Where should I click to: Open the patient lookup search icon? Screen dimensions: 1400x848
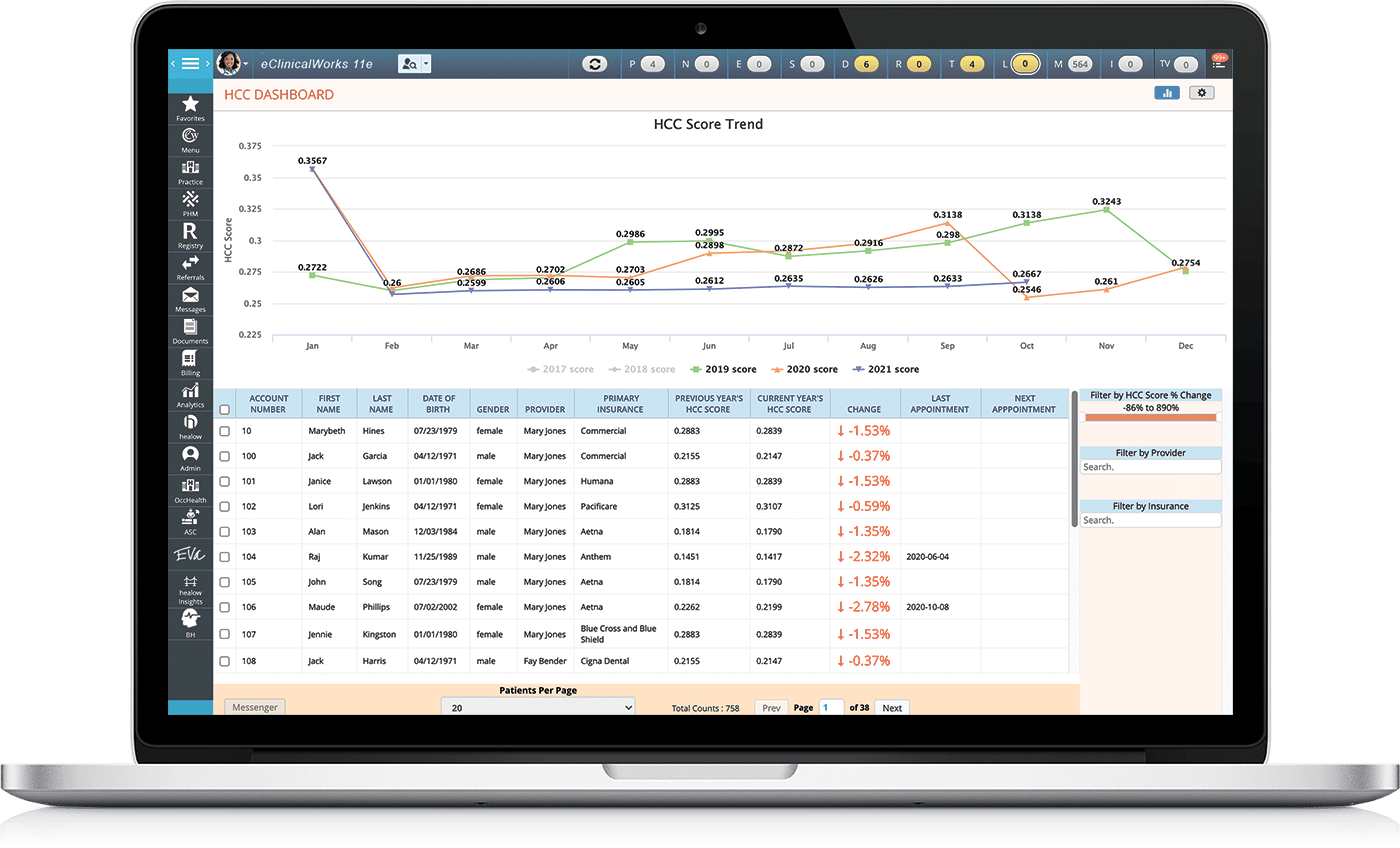(409, 64)
